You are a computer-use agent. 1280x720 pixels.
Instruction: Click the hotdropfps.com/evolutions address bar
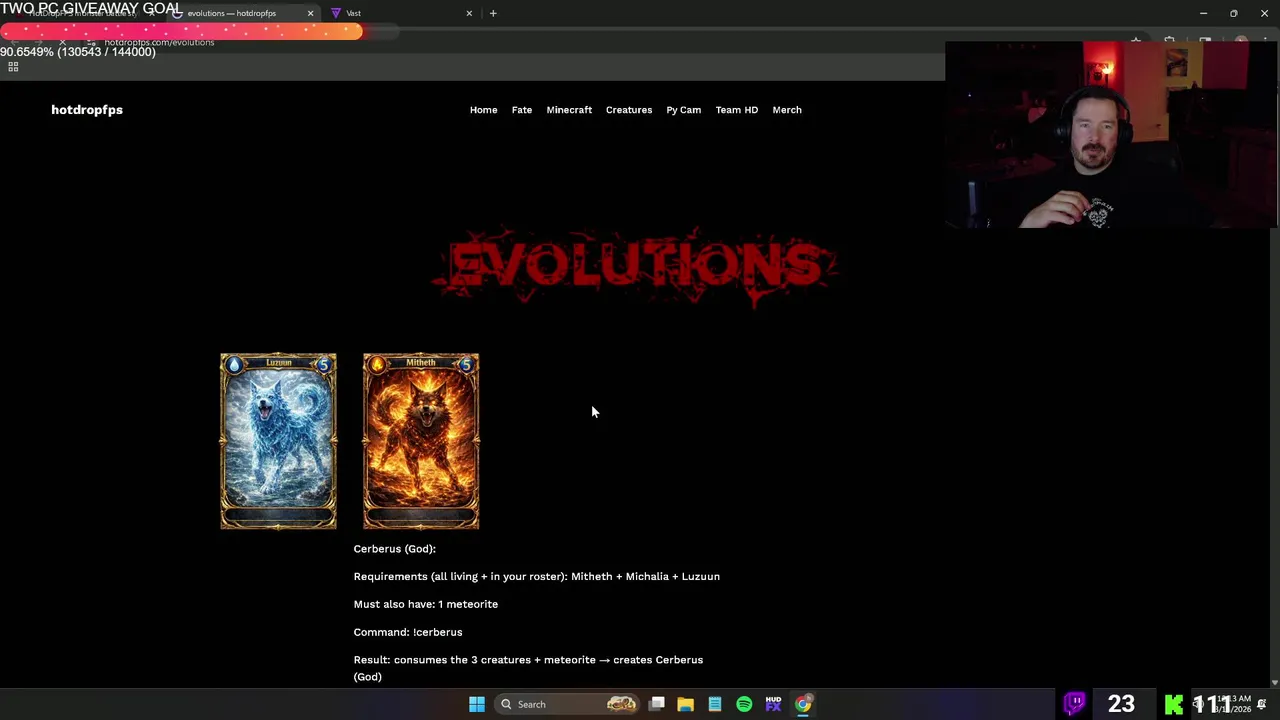158,43
